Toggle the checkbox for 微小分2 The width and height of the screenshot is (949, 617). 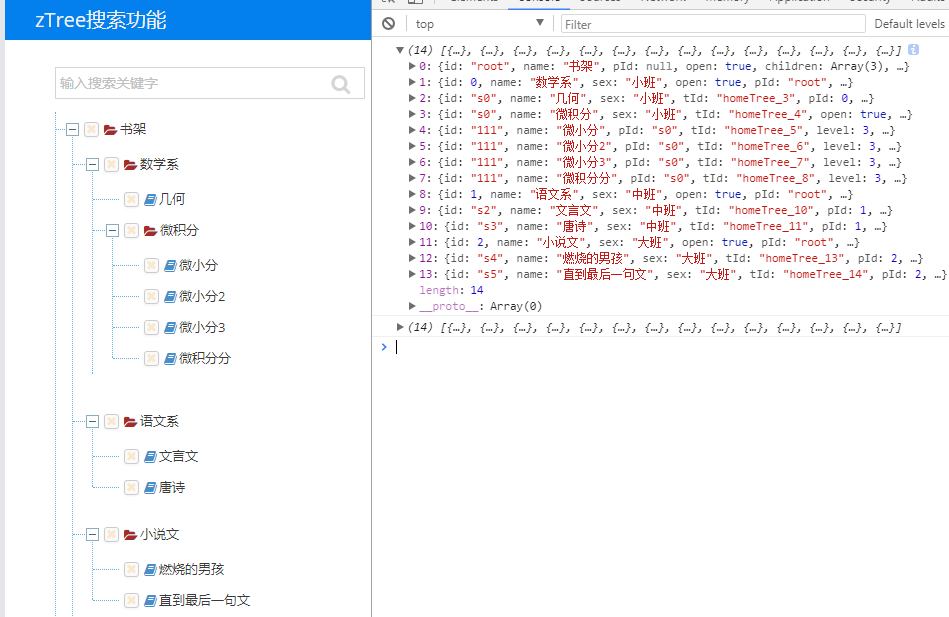pyautogui.click(x=151, y=297)
